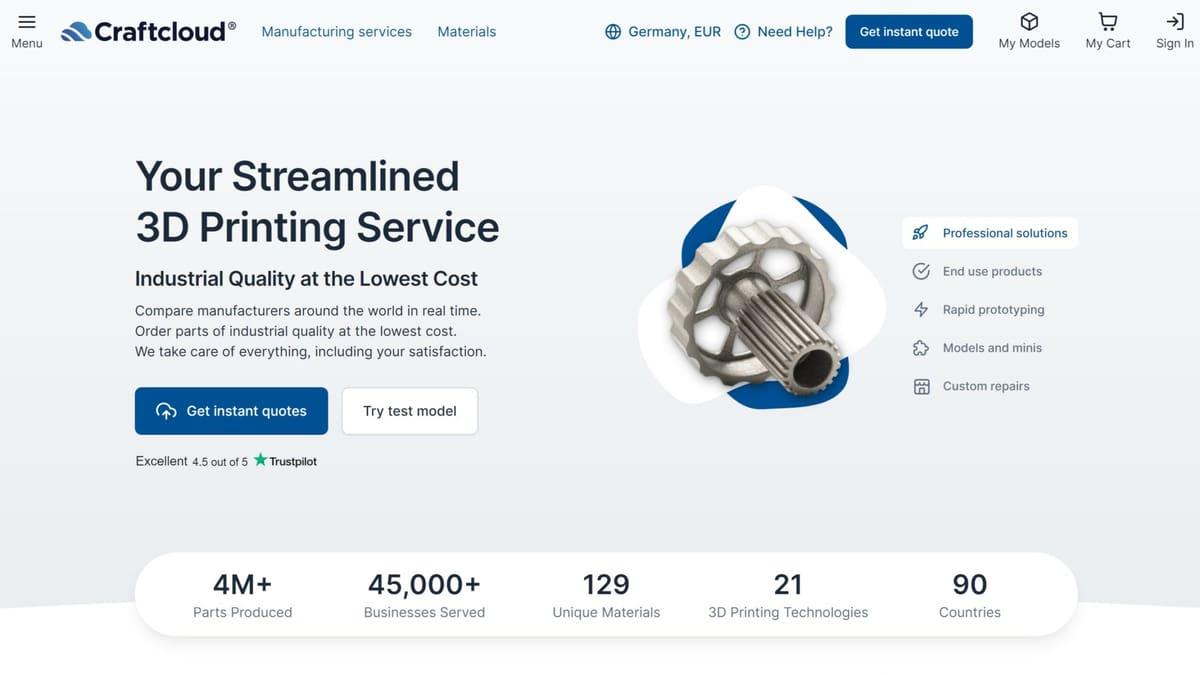The width and height of the screenshot is (1200, 675).
Task: Click the 3D printed gear part image
Action: 763,299
